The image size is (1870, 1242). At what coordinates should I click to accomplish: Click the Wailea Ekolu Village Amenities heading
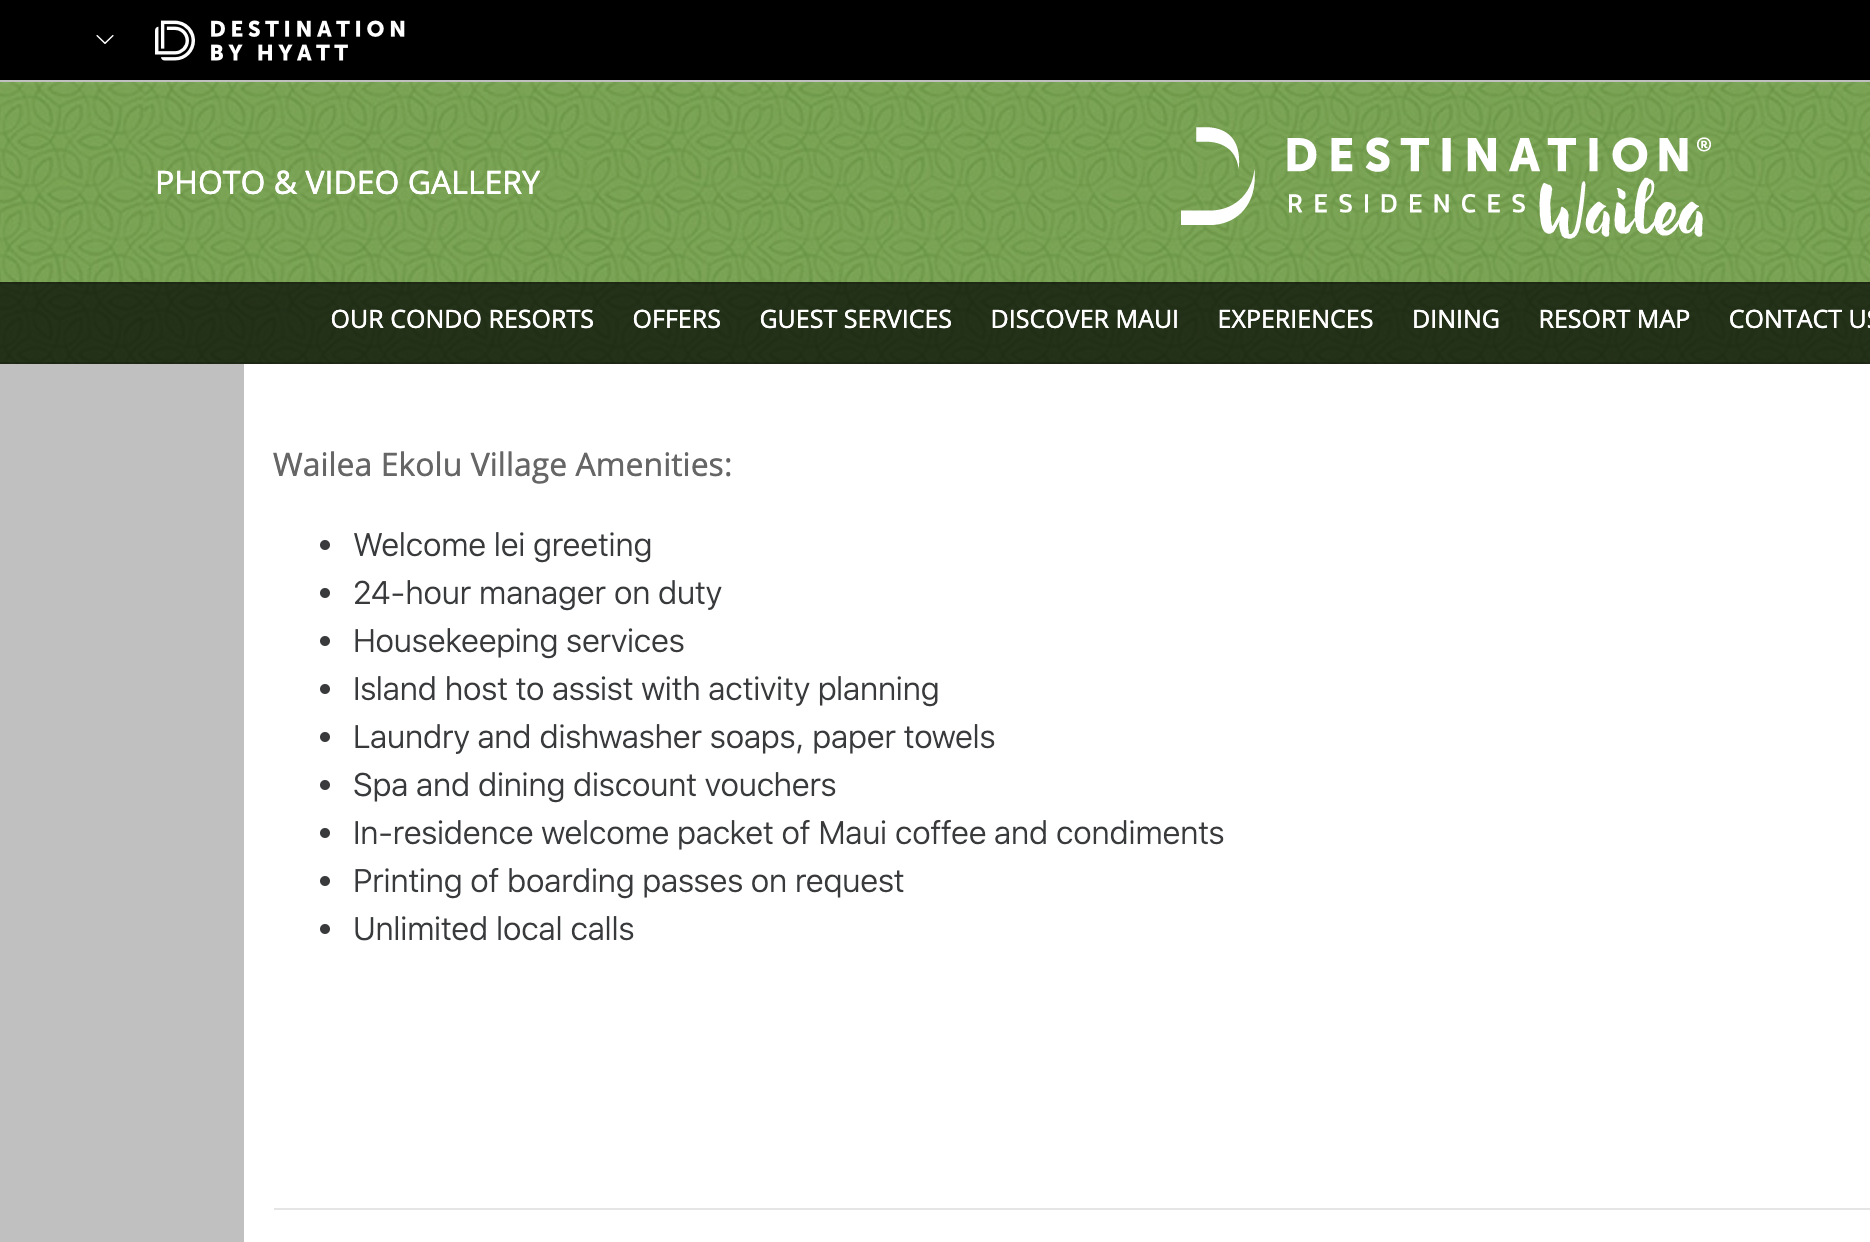click(x=502, y=465)
